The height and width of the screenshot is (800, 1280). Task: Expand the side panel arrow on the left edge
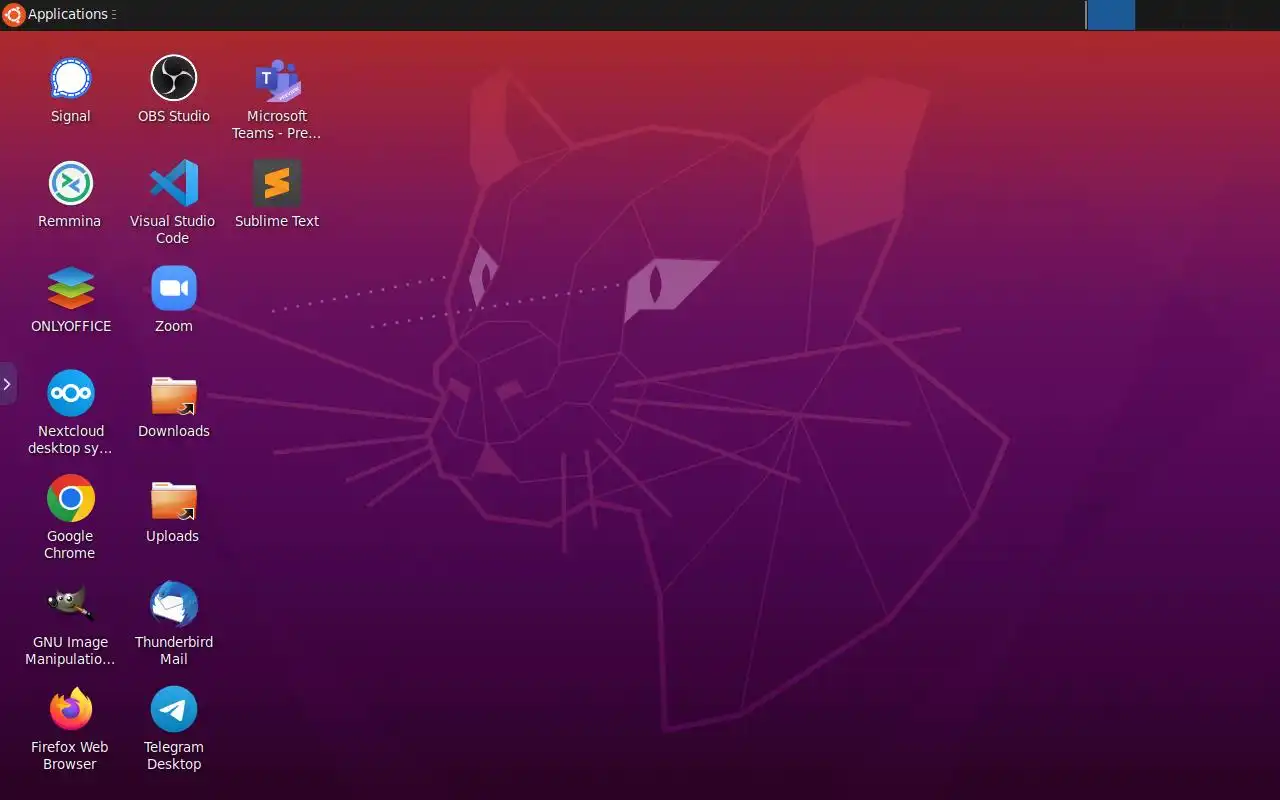(7, 384)
